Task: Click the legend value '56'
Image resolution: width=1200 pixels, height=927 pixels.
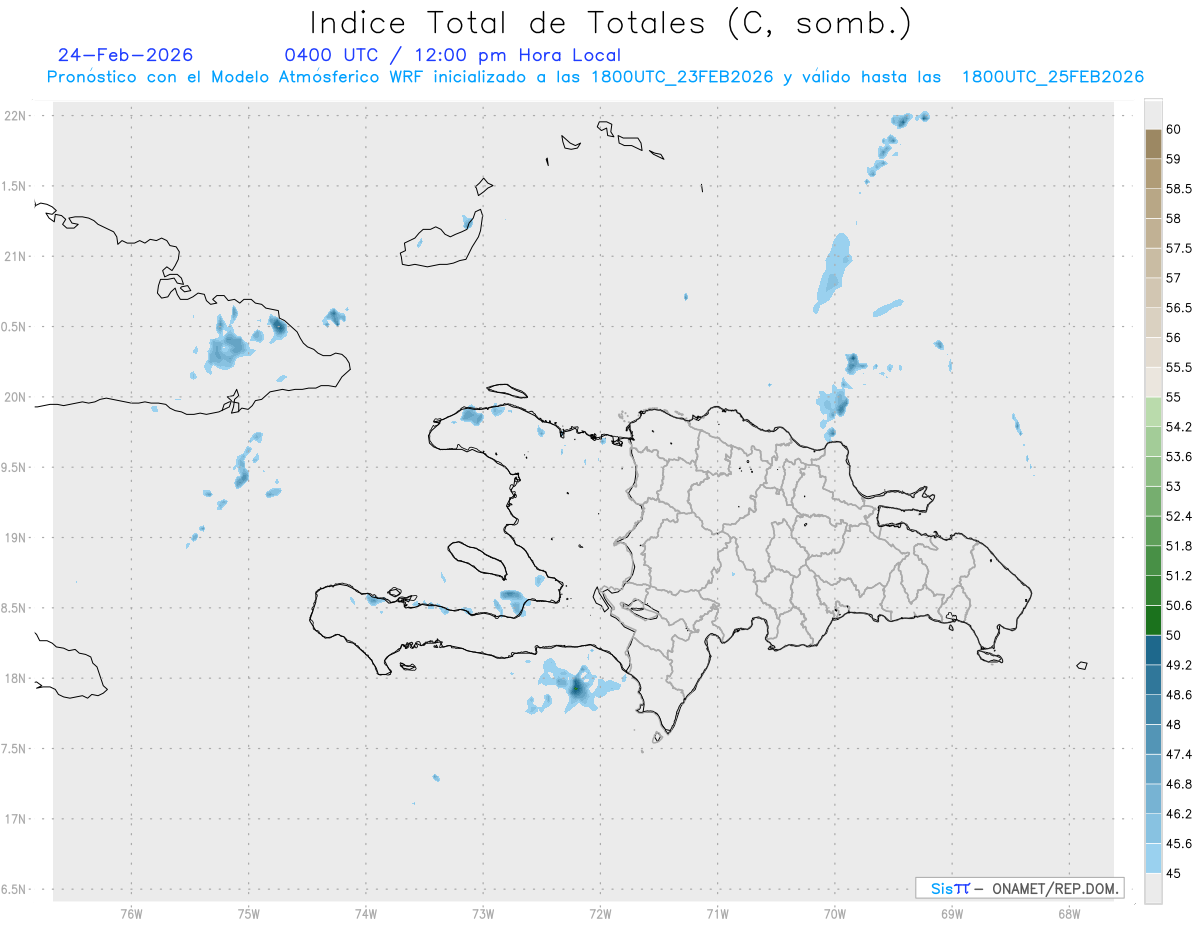Action: (1174, 338)
